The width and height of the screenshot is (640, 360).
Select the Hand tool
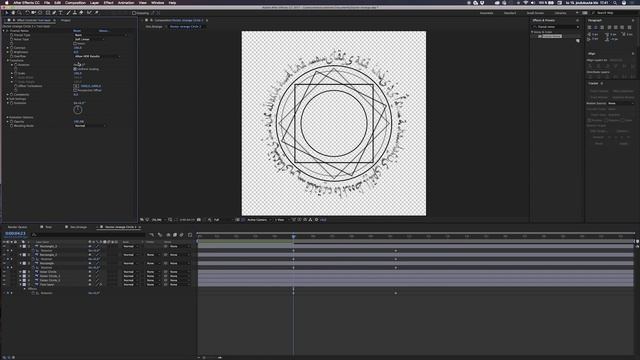point(13,13)
